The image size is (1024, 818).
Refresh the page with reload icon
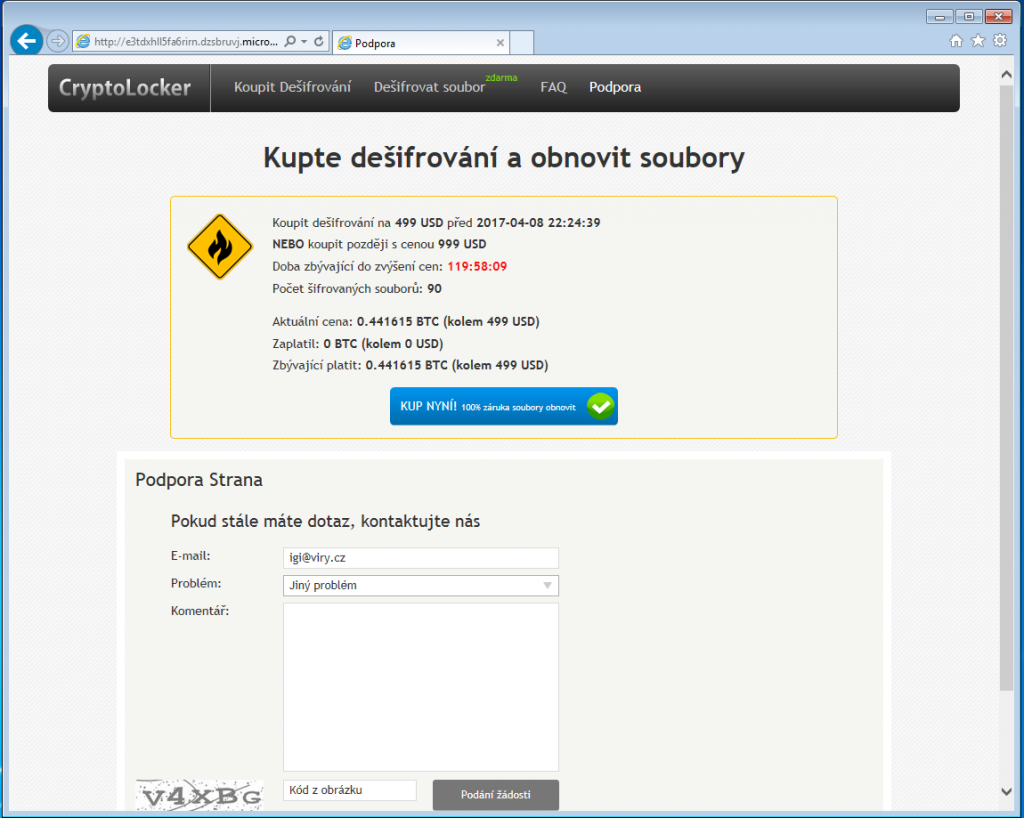(319, 42)
